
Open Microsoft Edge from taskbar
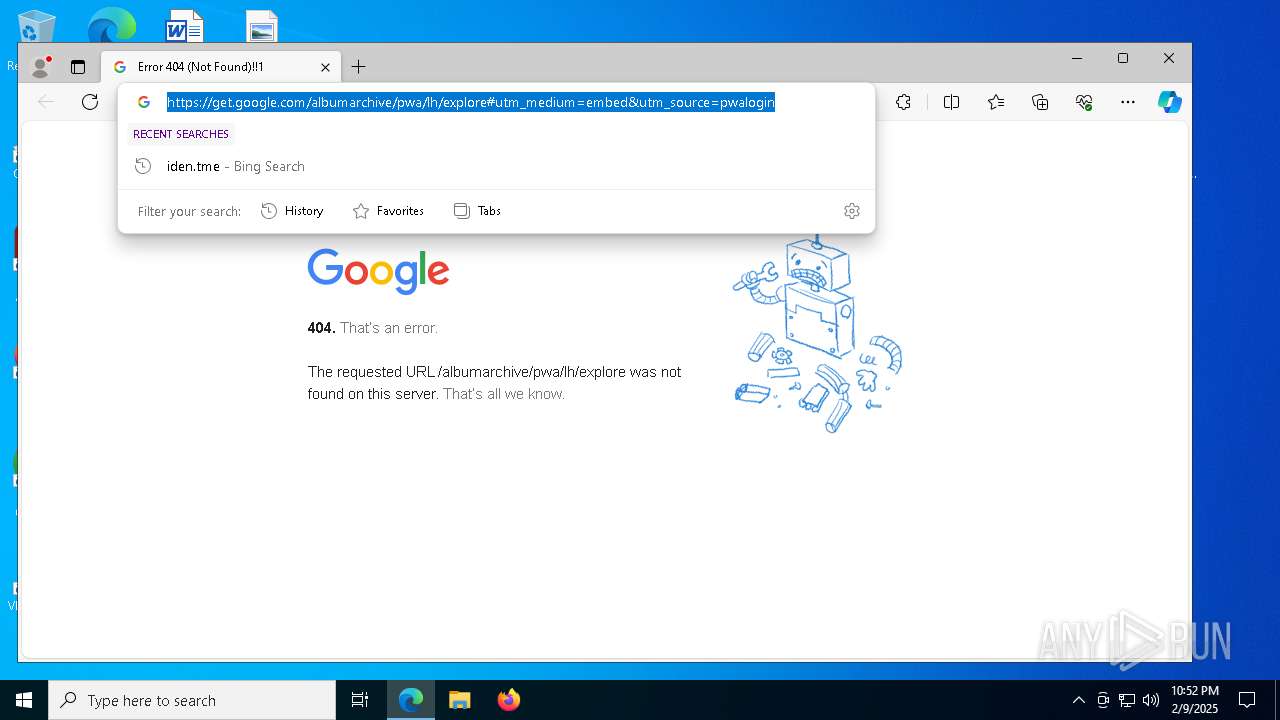[411, 700]
